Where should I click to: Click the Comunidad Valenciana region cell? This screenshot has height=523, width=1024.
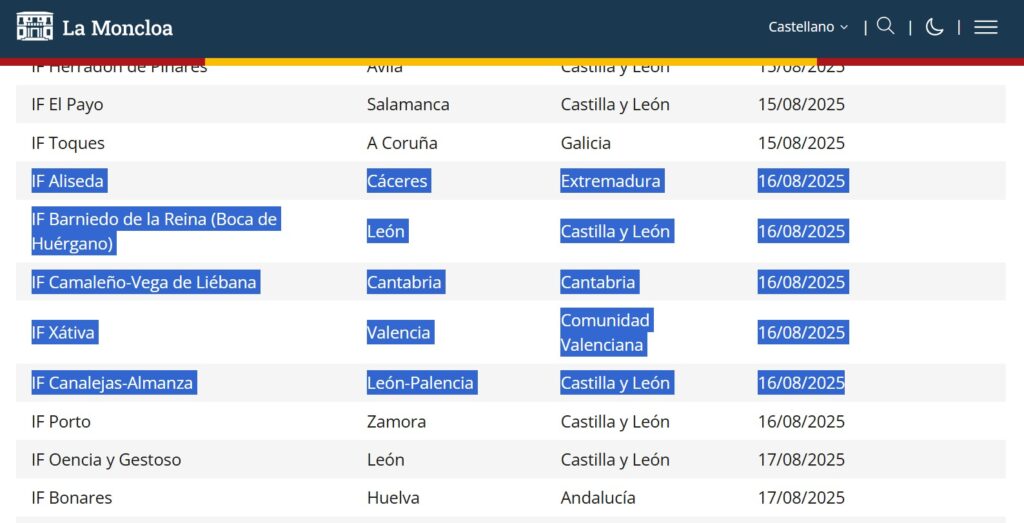point(605,332)
